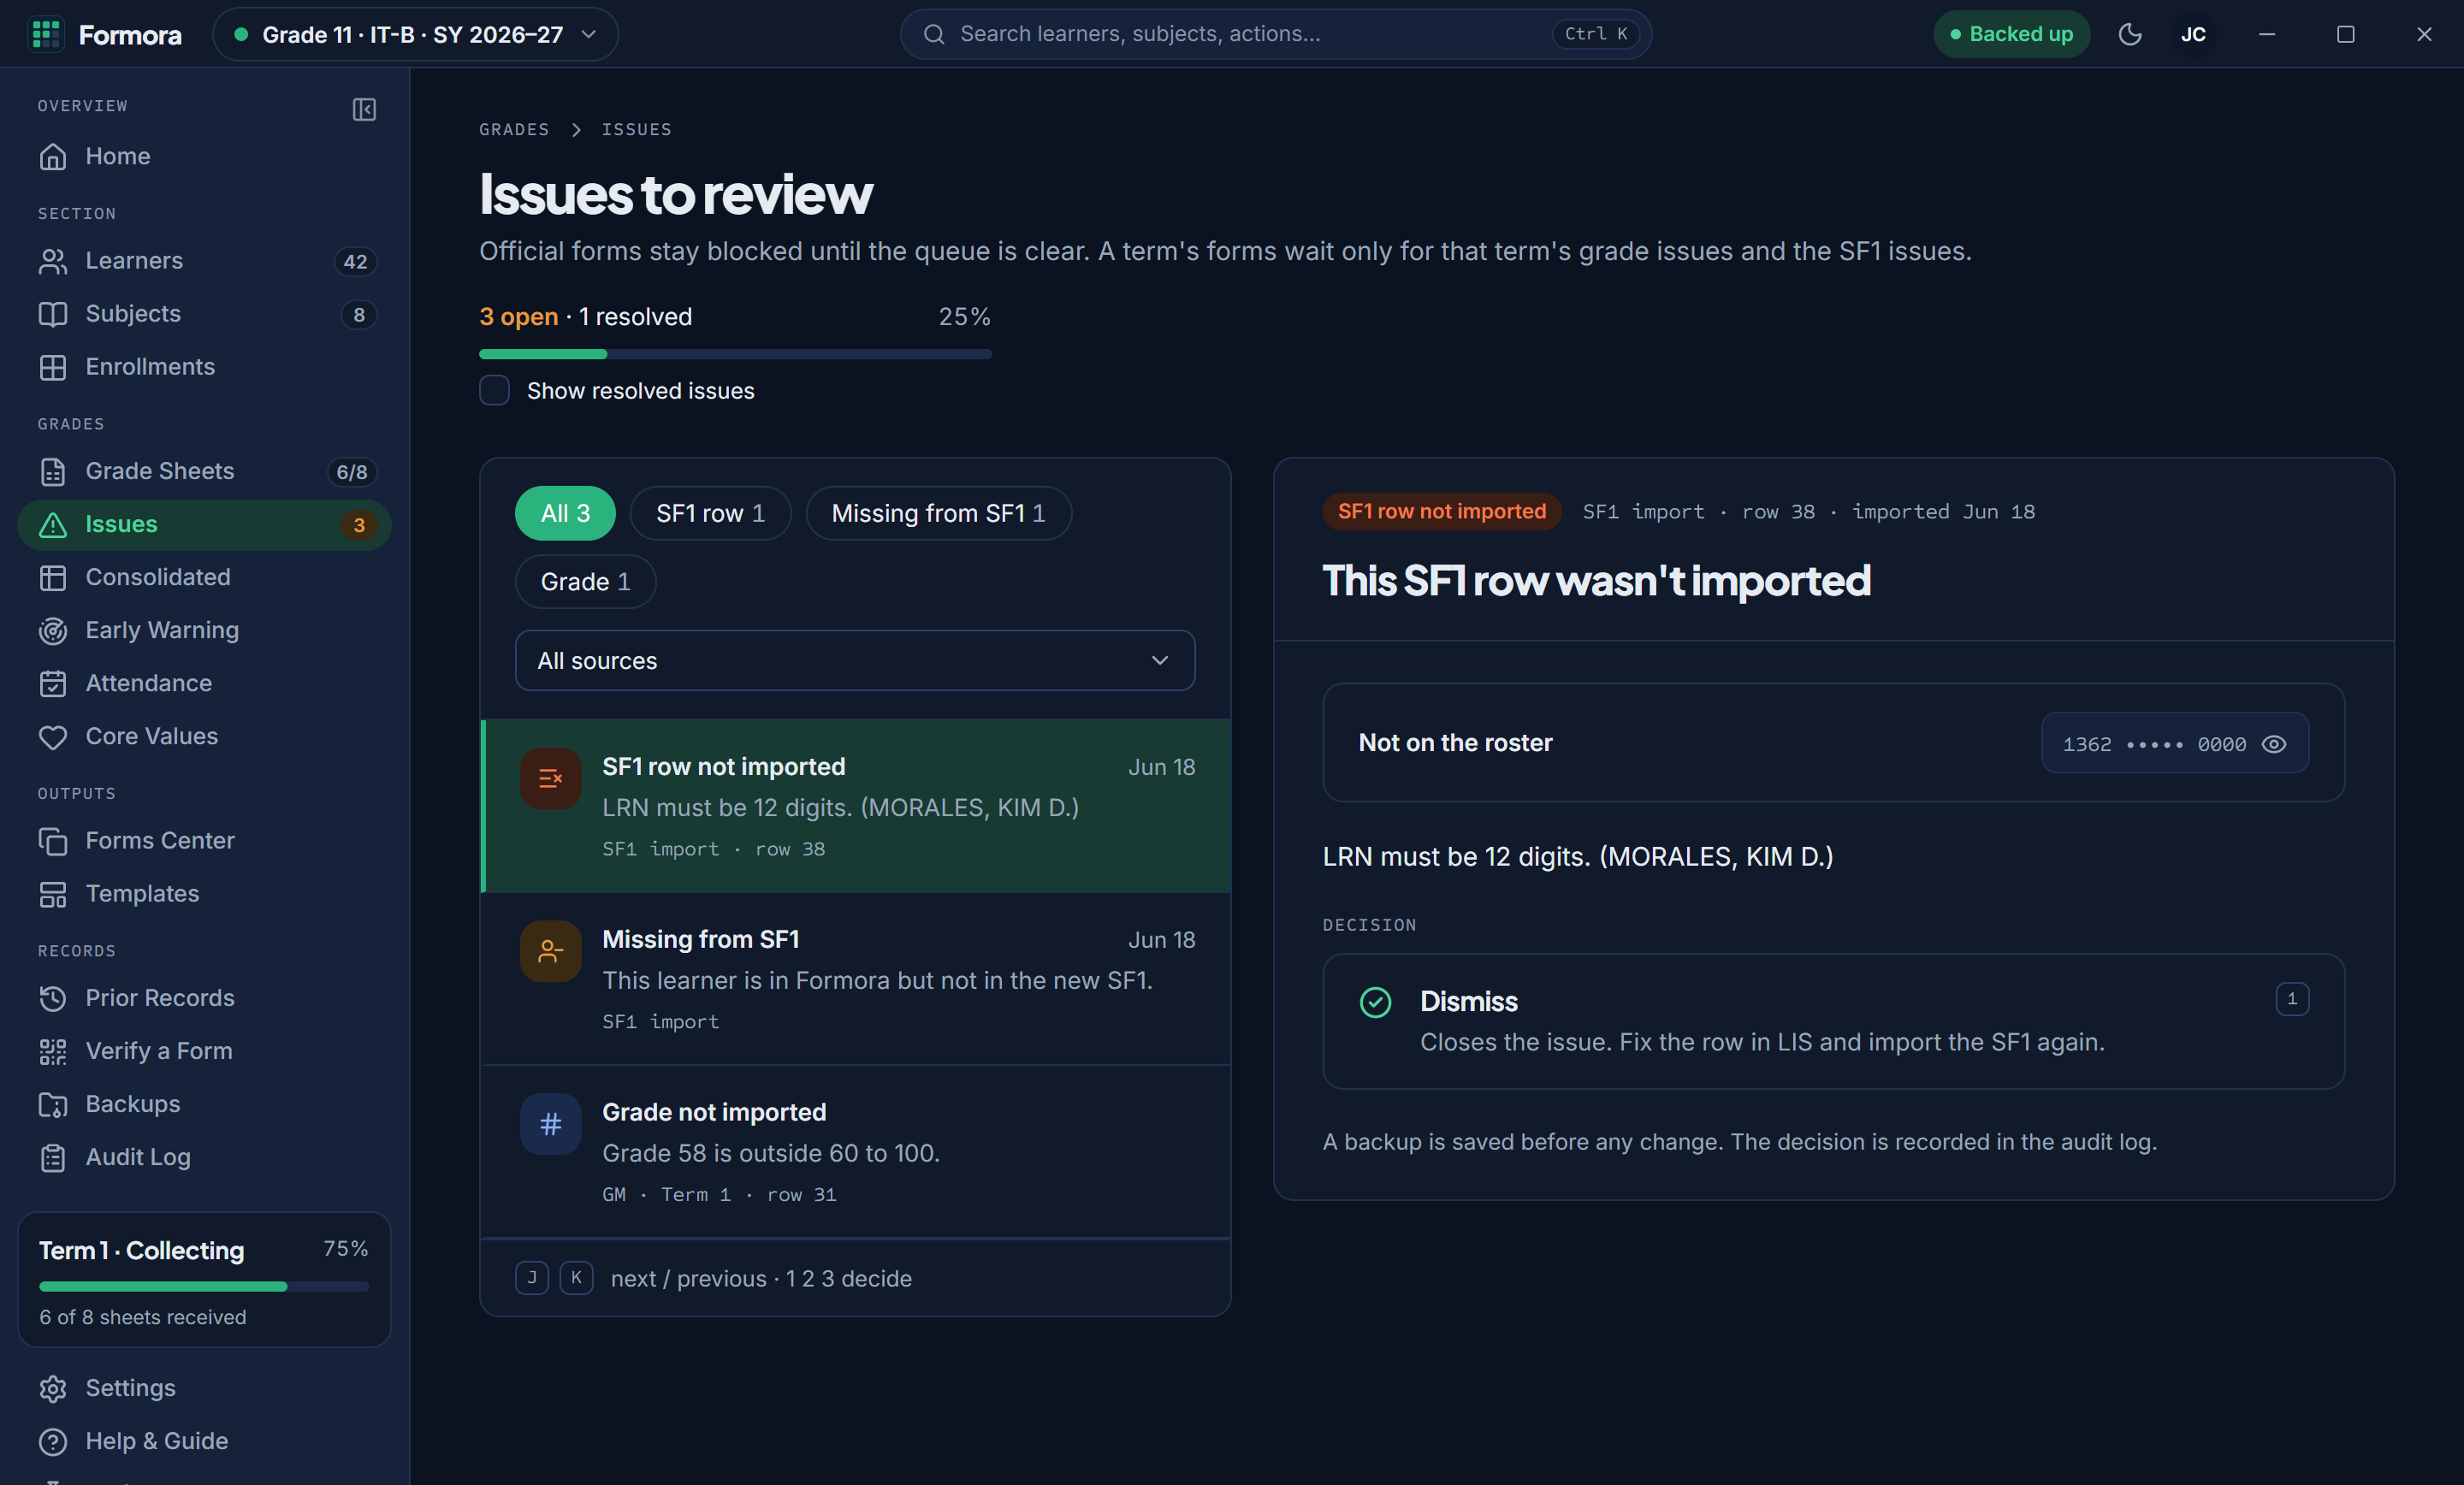Open Consolidated grades view
This screenshot has width=2464, height=1485.
pos(204,577)
